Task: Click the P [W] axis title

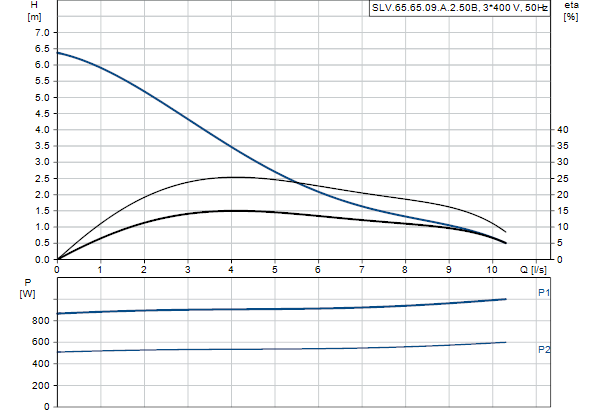Action: point(28,288)
